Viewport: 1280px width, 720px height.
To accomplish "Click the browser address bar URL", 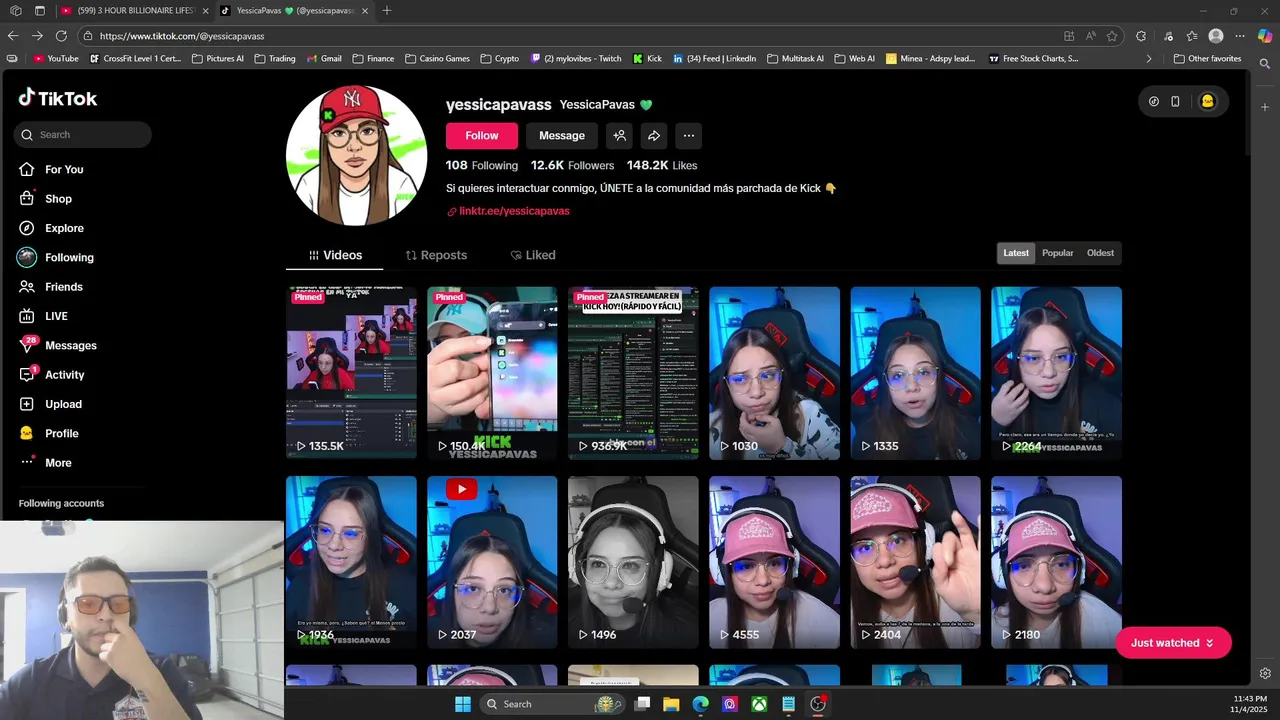I will [x=182, y=36].
